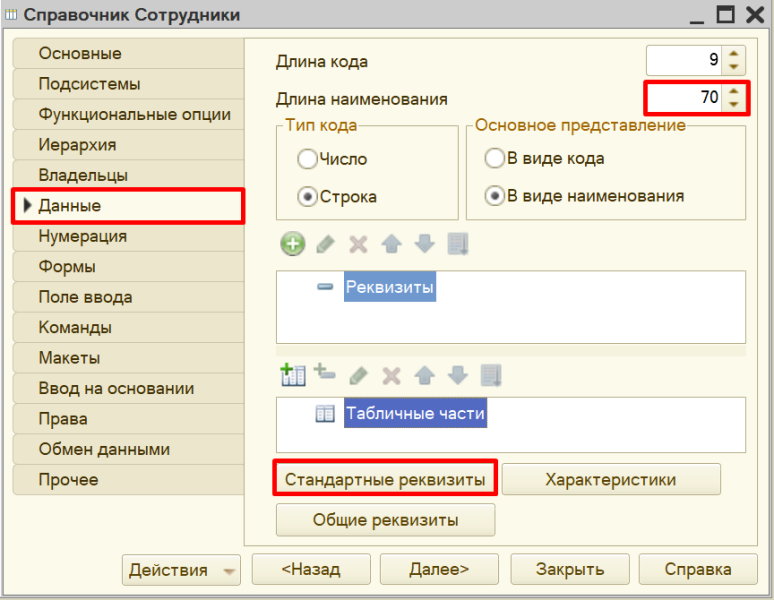The height and width of the screenshot is (600, 774).
Task: Switch to the Нумерация tab
Action: point(82,236)
